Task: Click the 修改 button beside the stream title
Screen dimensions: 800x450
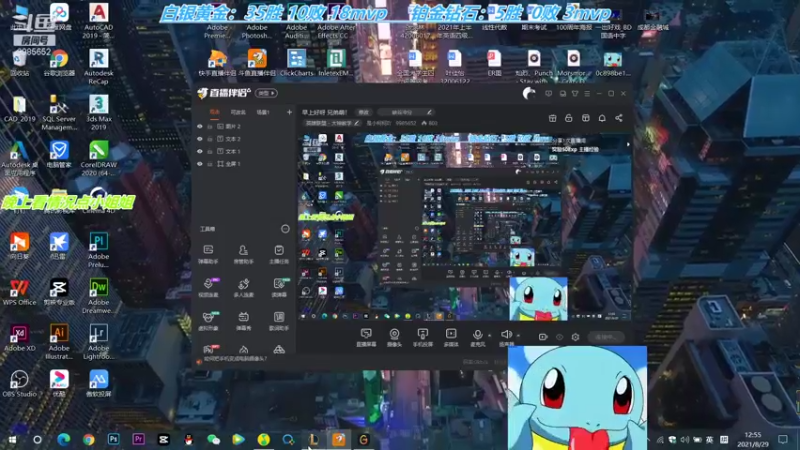Action: [x=363, y=112]
